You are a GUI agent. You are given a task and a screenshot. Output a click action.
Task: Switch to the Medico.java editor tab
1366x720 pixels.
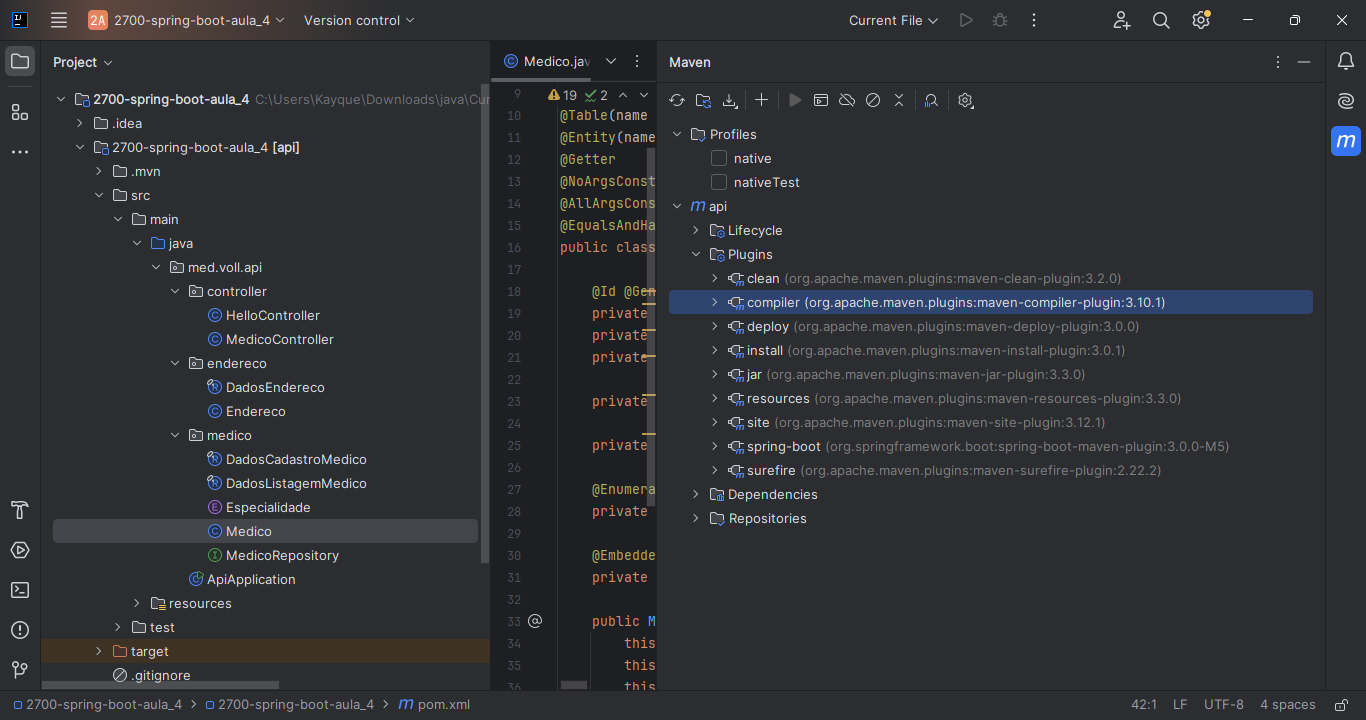pyautogui.click(x=546, y=61)
